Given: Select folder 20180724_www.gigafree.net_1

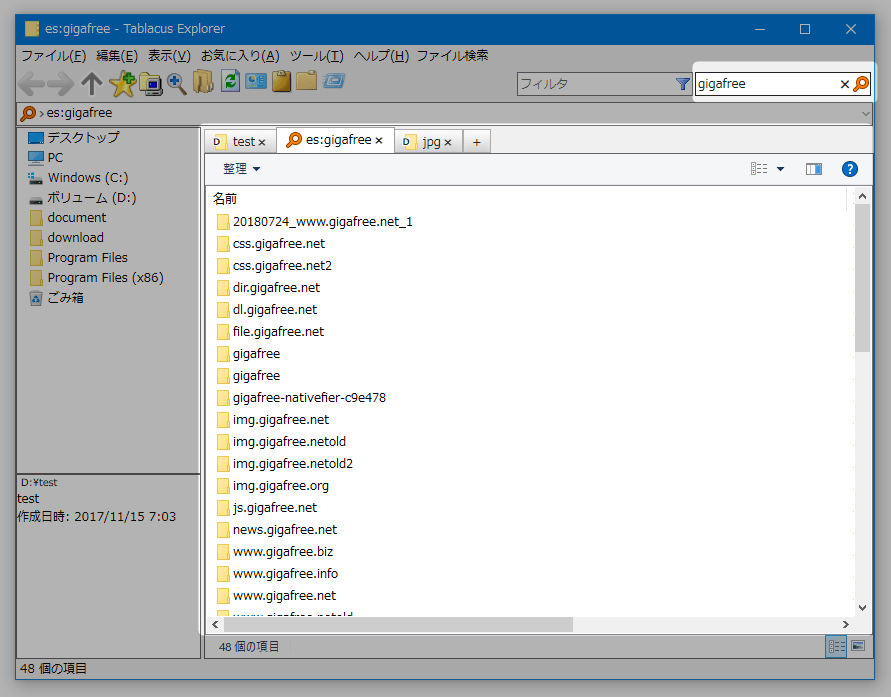Looking at the screenshot, I should (x=322, y=222).
